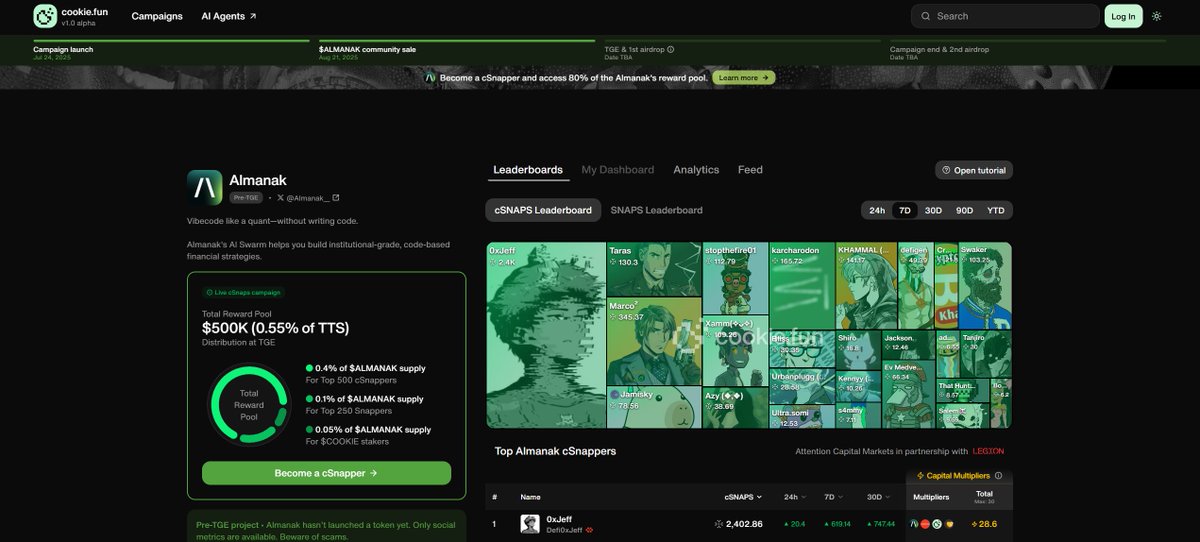
Task: Select the karcharodon tile showing 165.72
Action: [x=802, y=286]
